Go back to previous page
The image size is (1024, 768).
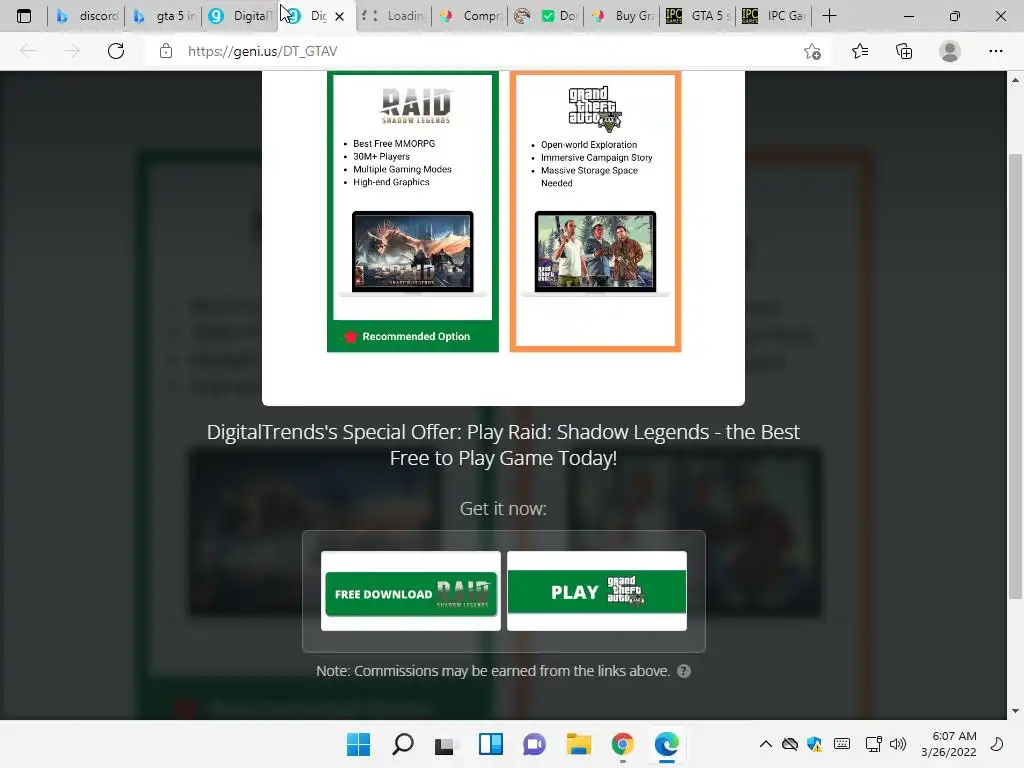[28, 51]
